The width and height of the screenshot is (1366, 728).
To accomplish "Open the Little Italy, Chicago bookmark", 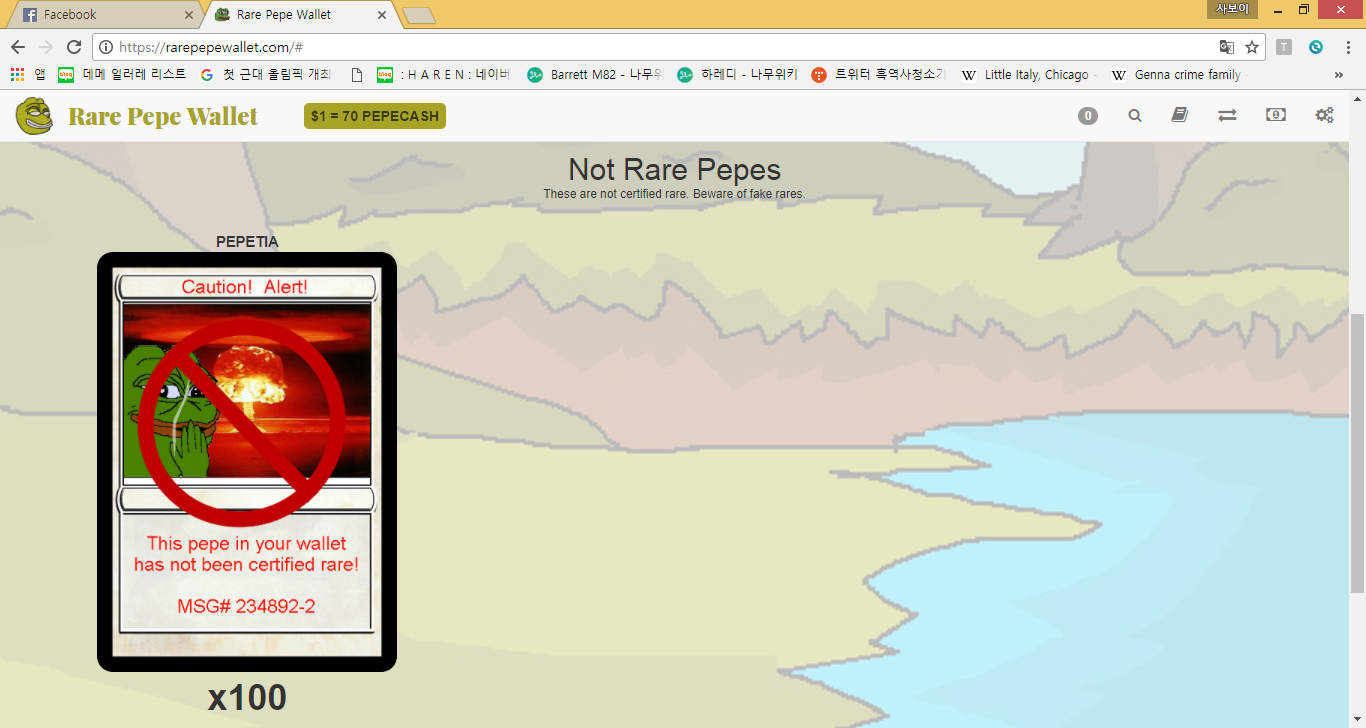I will 1029,75.
